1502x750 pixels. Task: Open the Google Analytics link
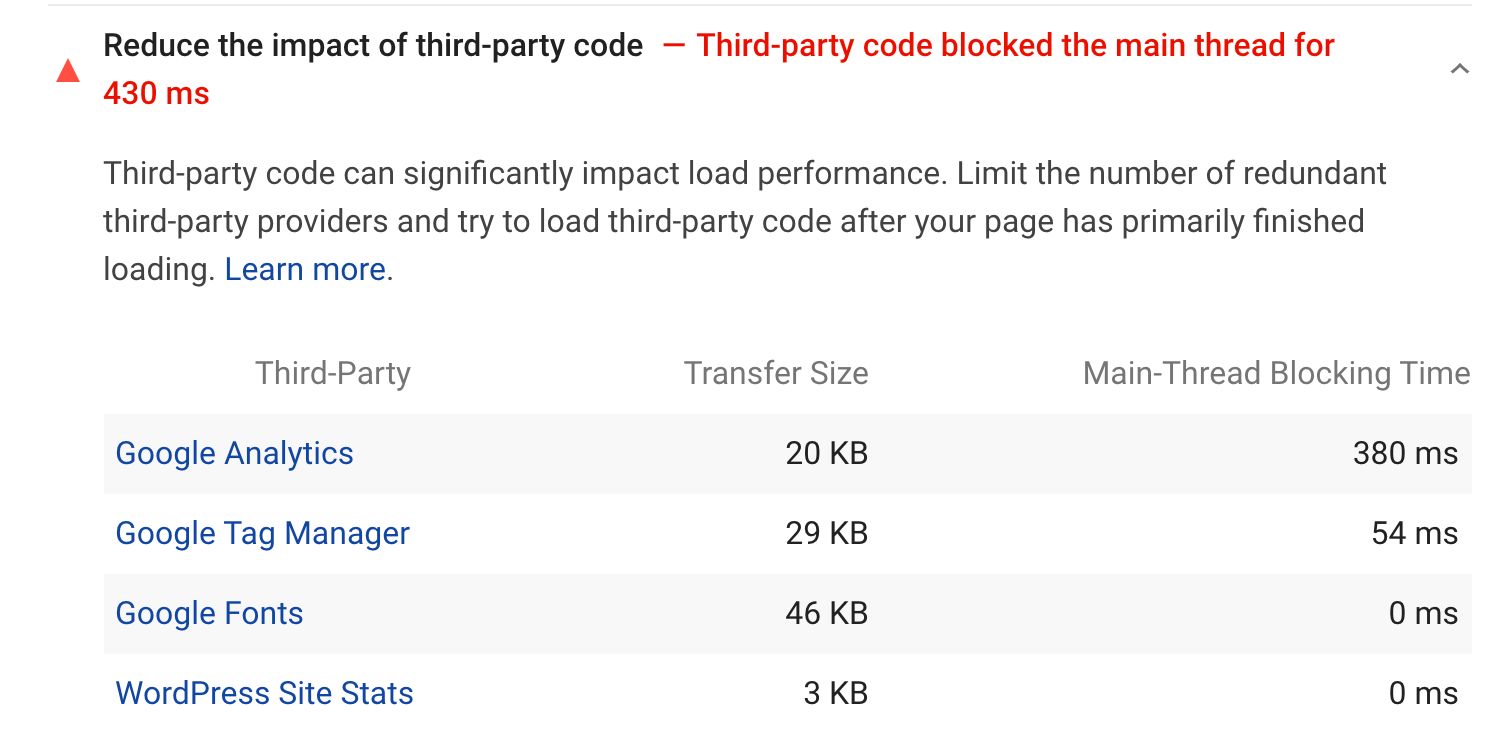pyautogui.click(x=234, y=454)
